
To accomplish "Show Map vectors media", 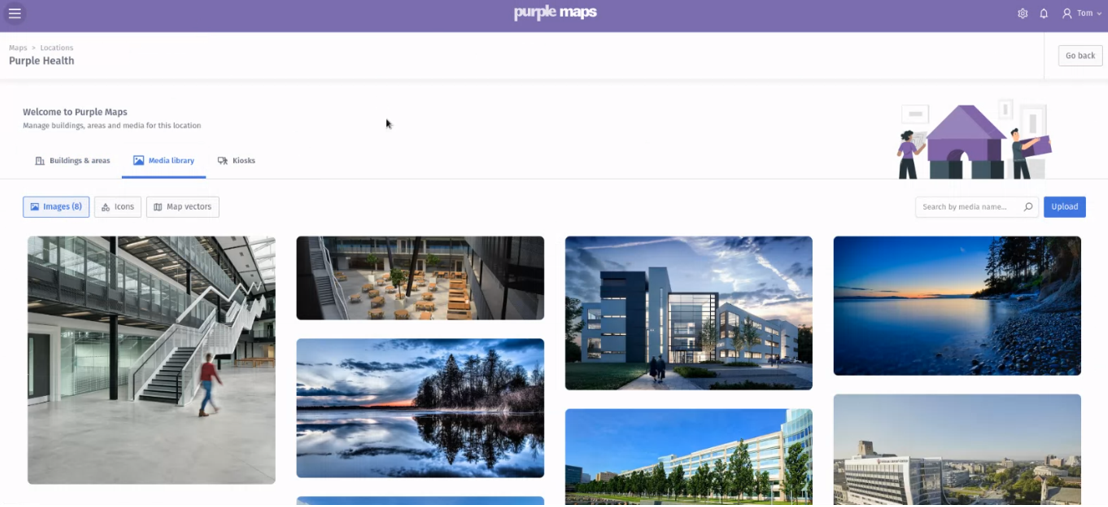I will coord(182,207).
